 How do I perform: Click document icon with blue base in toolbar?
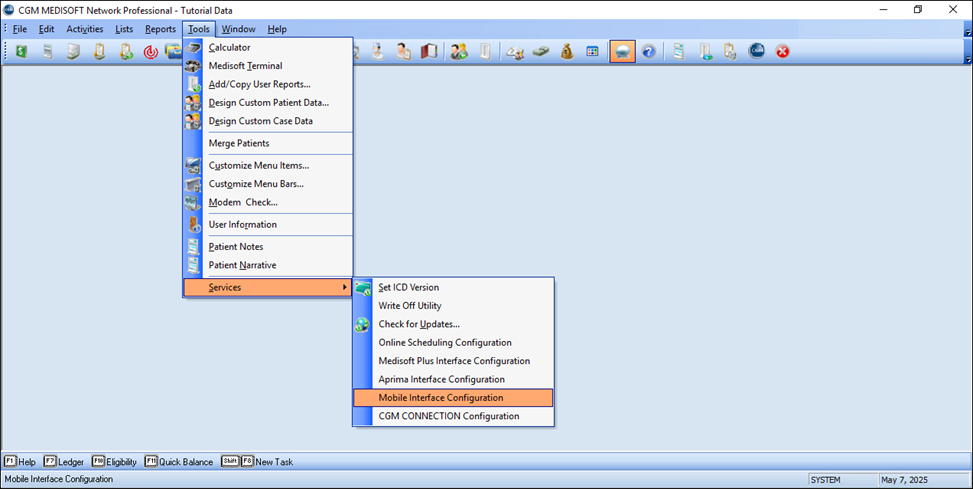(x=706, y=52)
